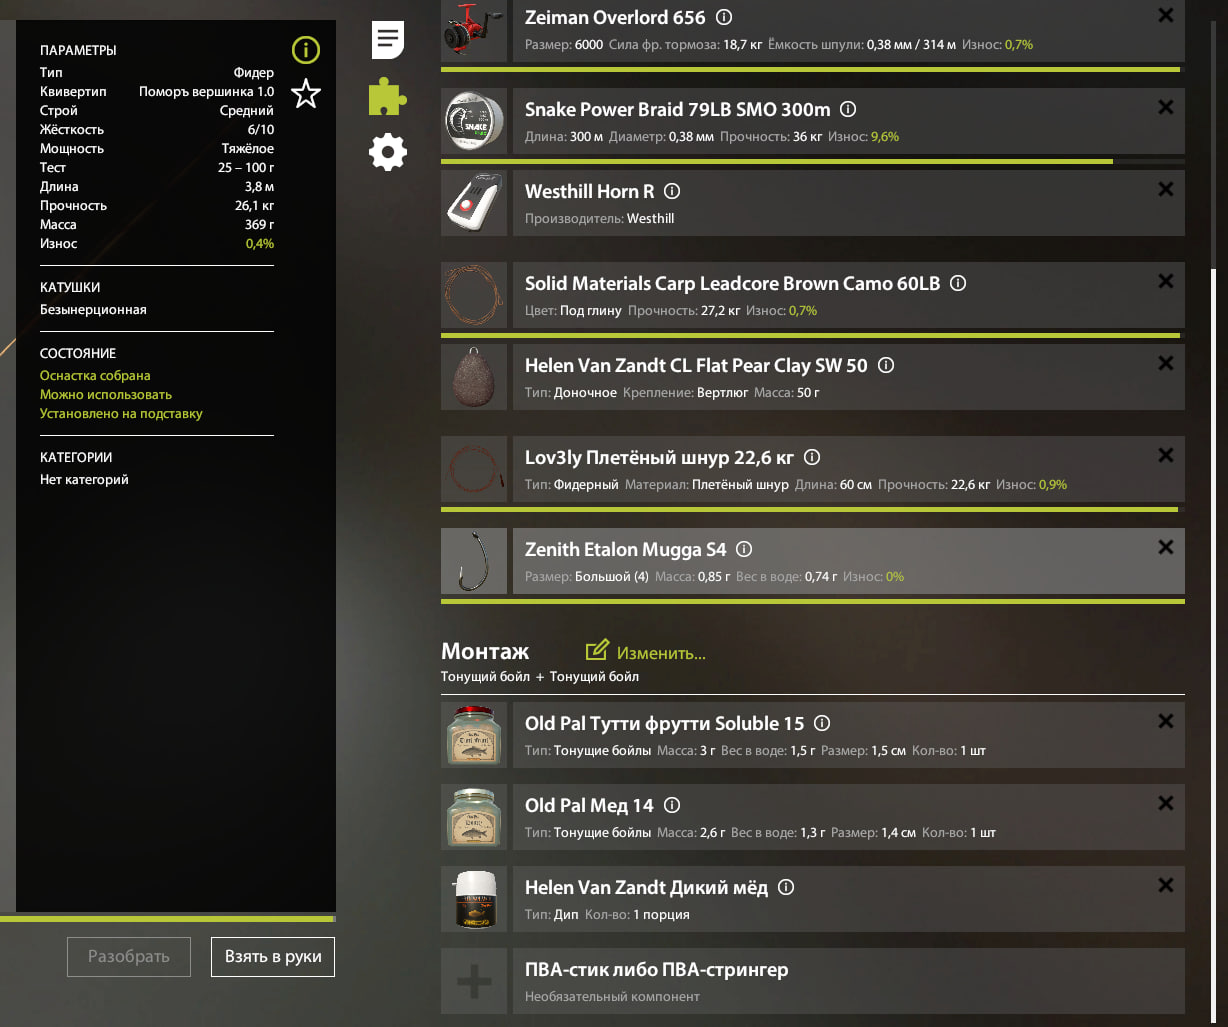
Task: Show info for Zeiman Overlord 656
Action: (x=725, y=17)
